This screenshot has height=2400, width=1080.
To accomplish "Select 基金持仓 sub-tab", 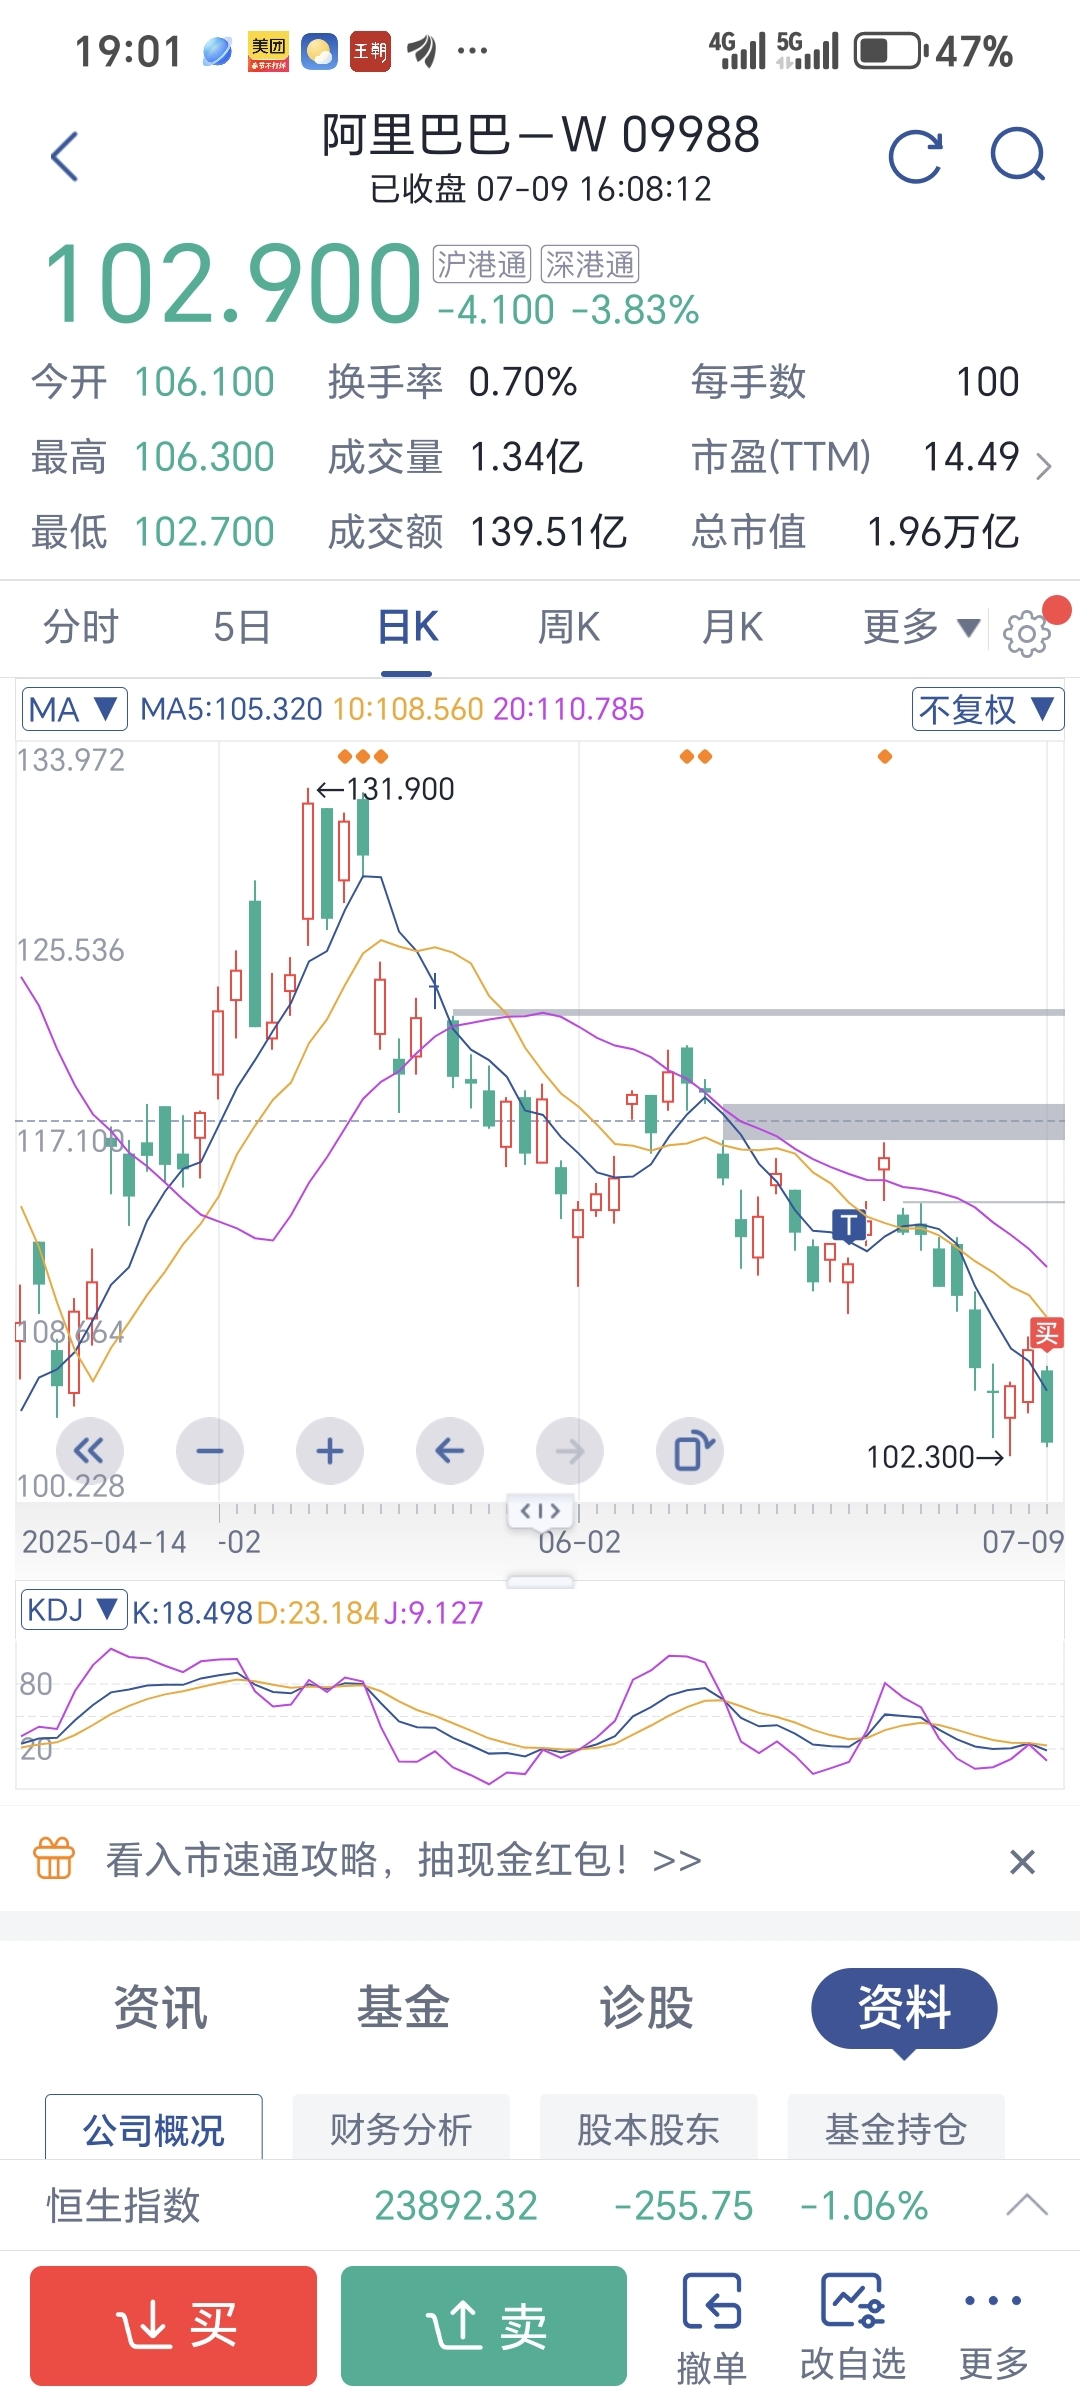I will coord(896,2128).
